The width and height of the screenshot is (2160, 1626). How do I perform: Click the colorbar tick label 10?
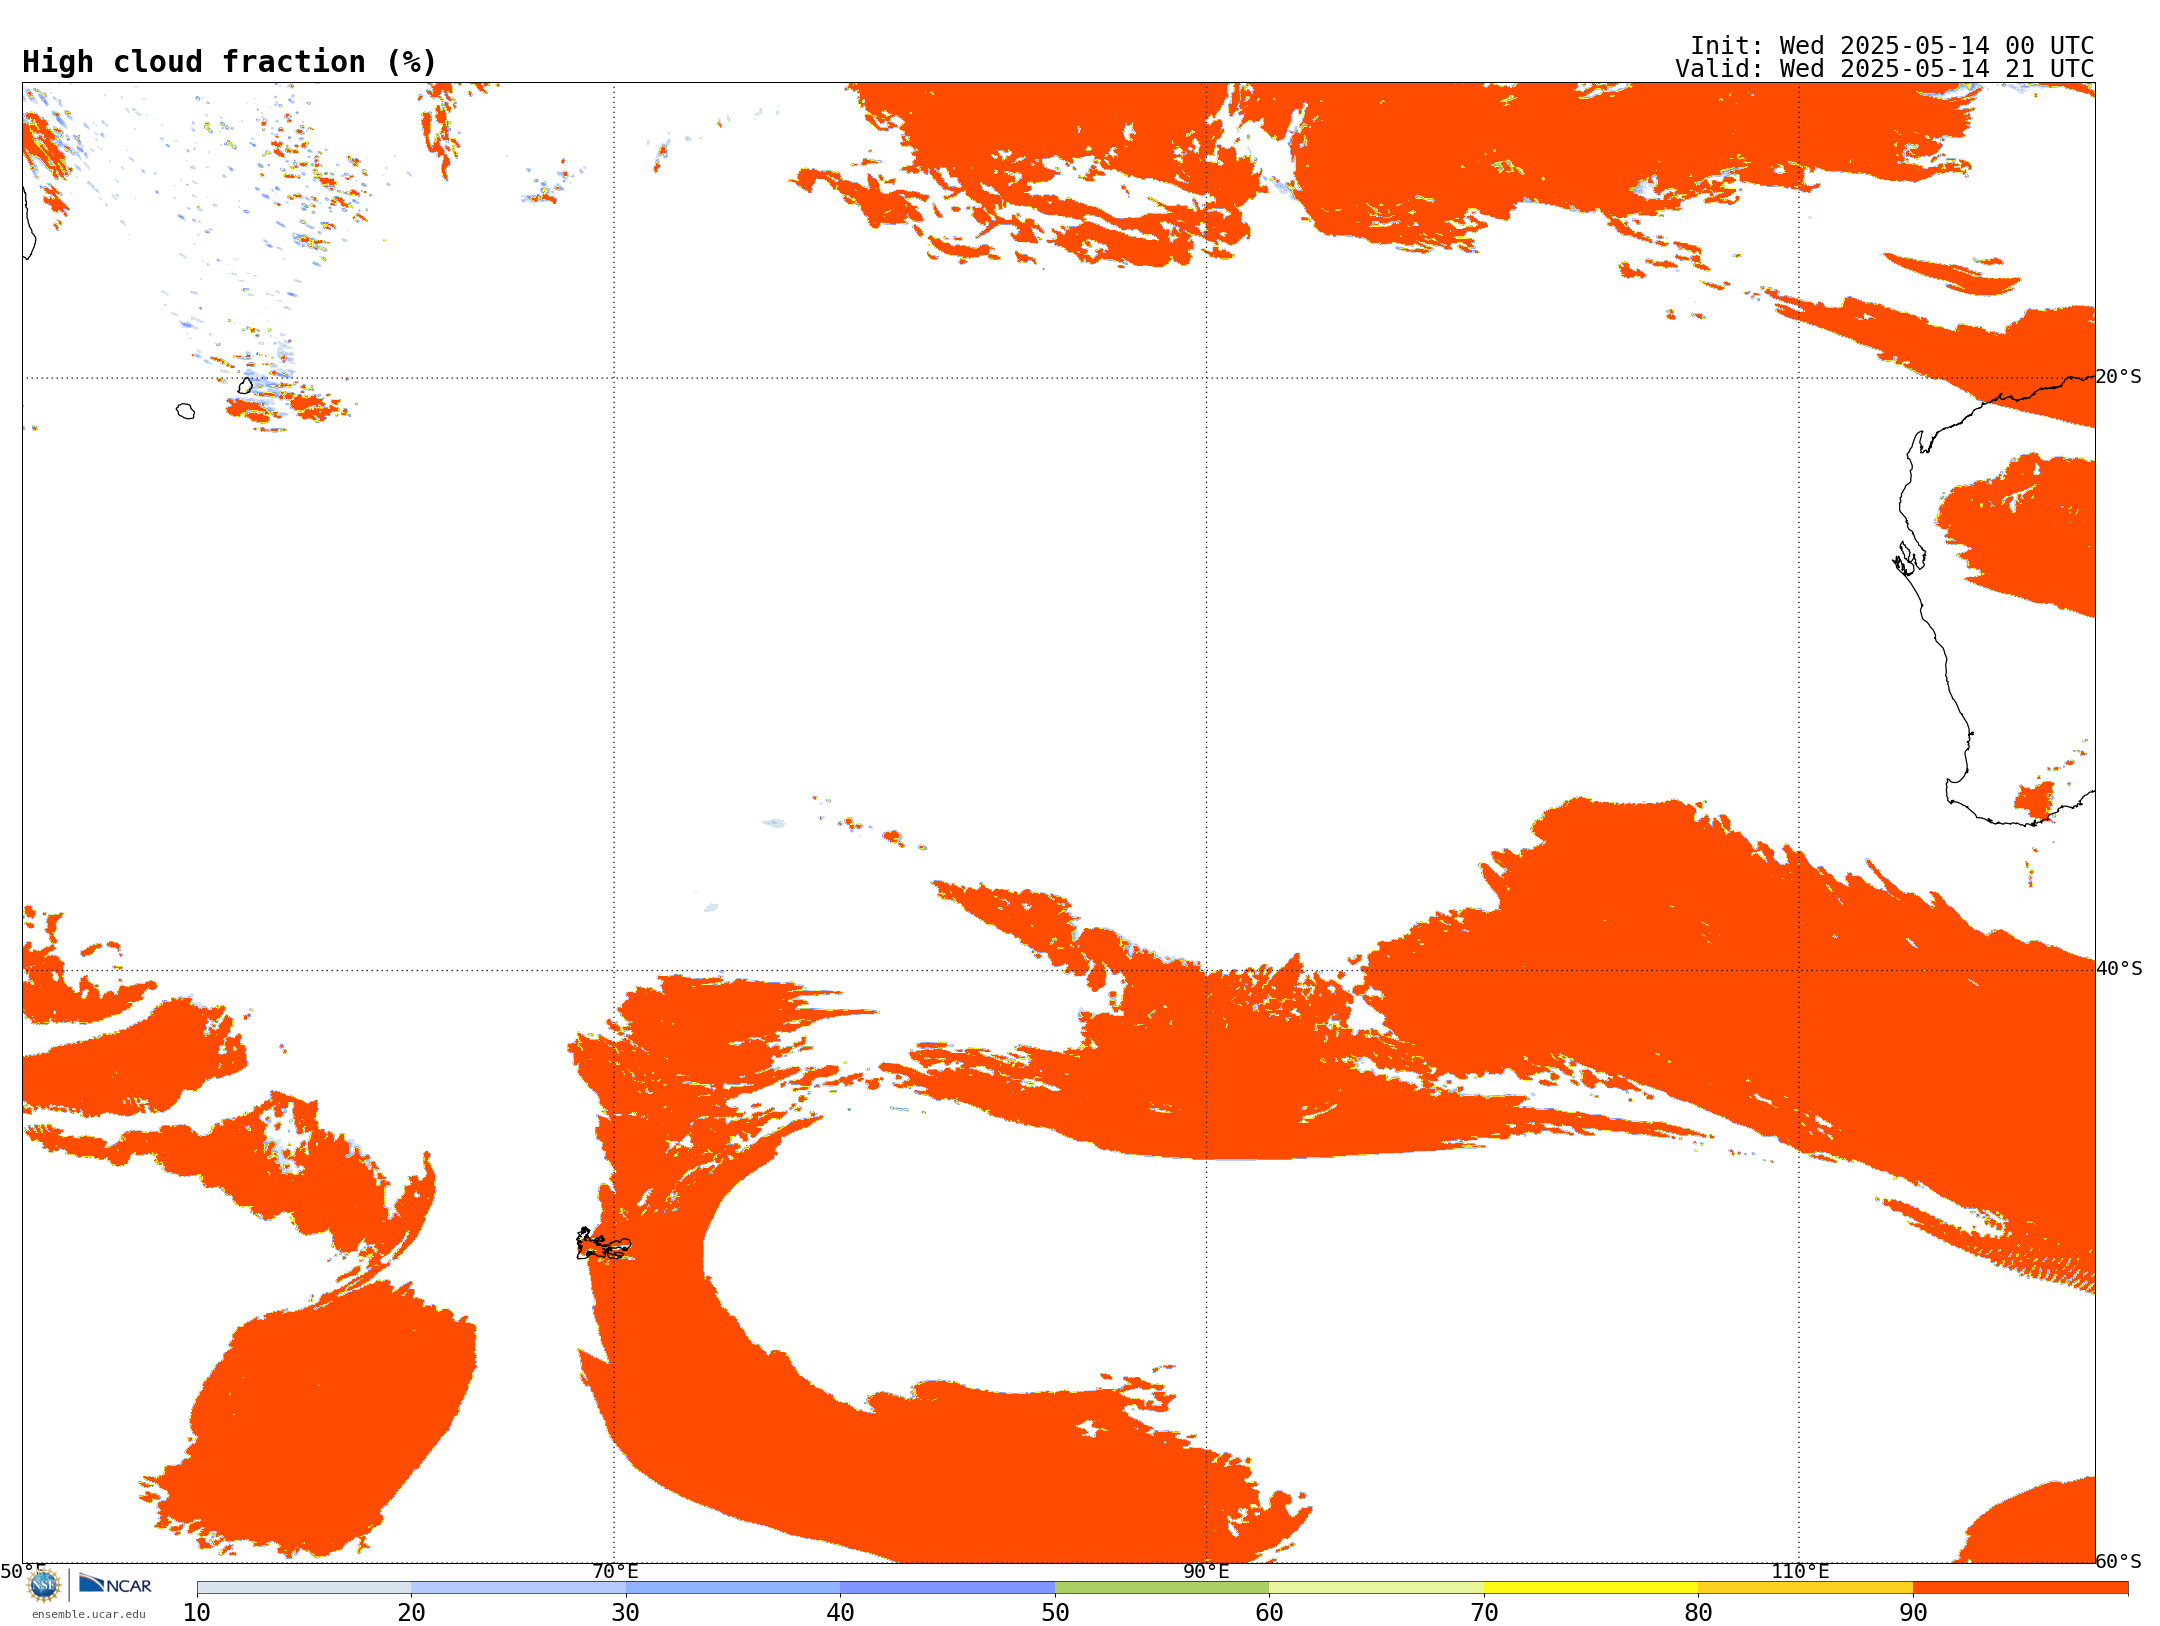[197, 1613]
